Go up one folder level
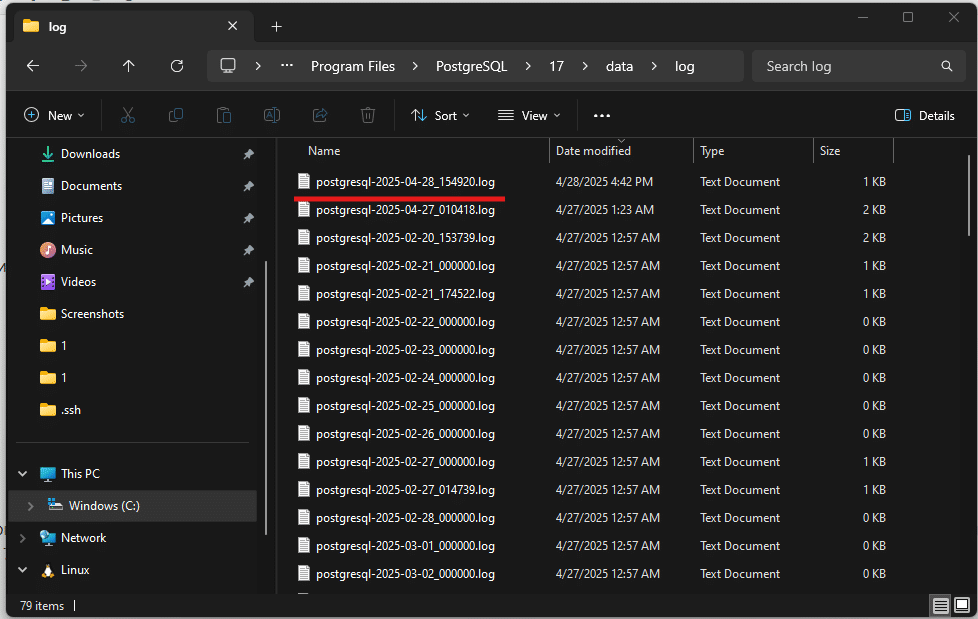Screen dimensions: 978x619 tap(128, 66)
